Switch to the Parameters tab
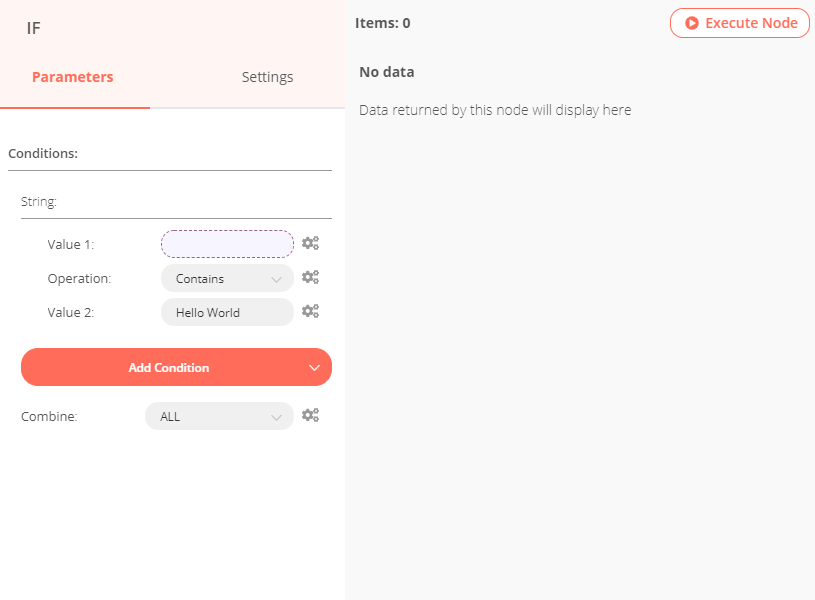The height and width of the screenshot is (600, 815). (x=73, y=77)
